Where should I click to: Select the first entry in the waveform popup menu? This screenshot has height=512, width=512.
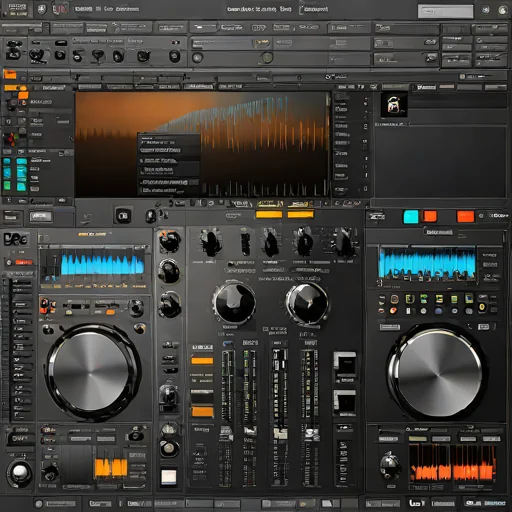coord(157,142)
